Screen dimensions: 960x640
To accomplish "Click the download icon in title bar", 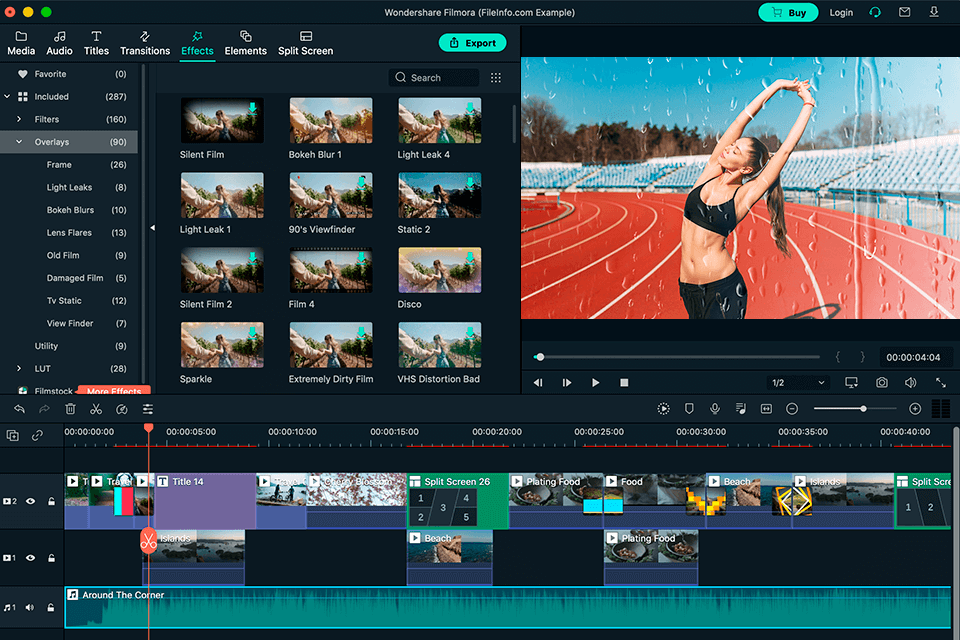I will 934,12.
